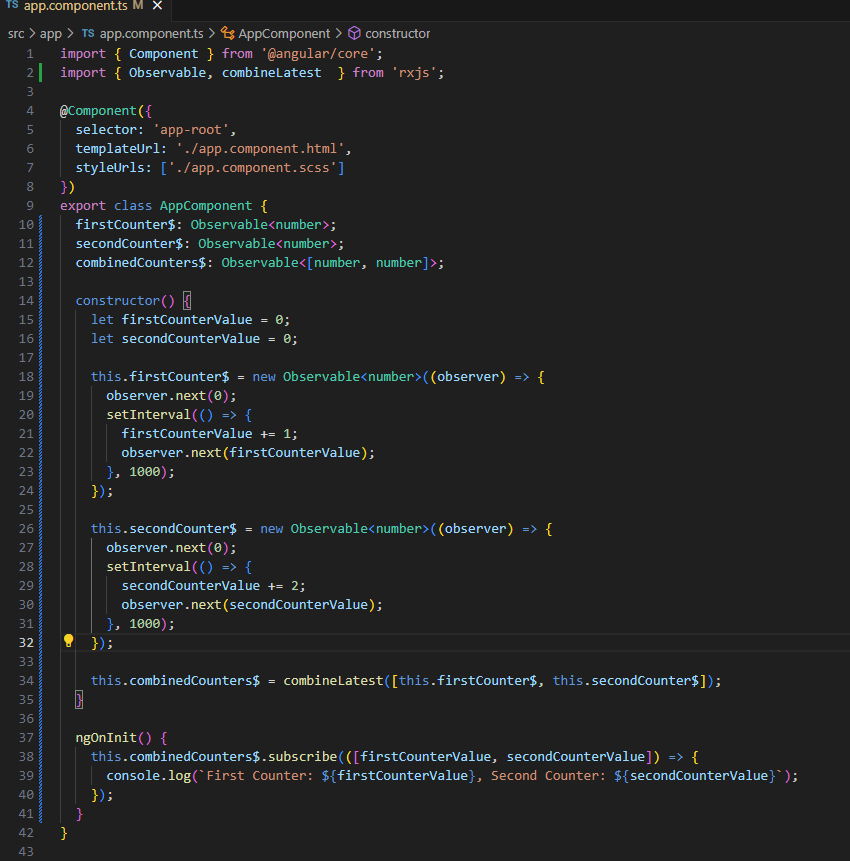Image resolution: width=850 pixels, height=861 pixels.
Task: Click the TypeScript icon on the editor tab
Action: click(x=12, y=6)
